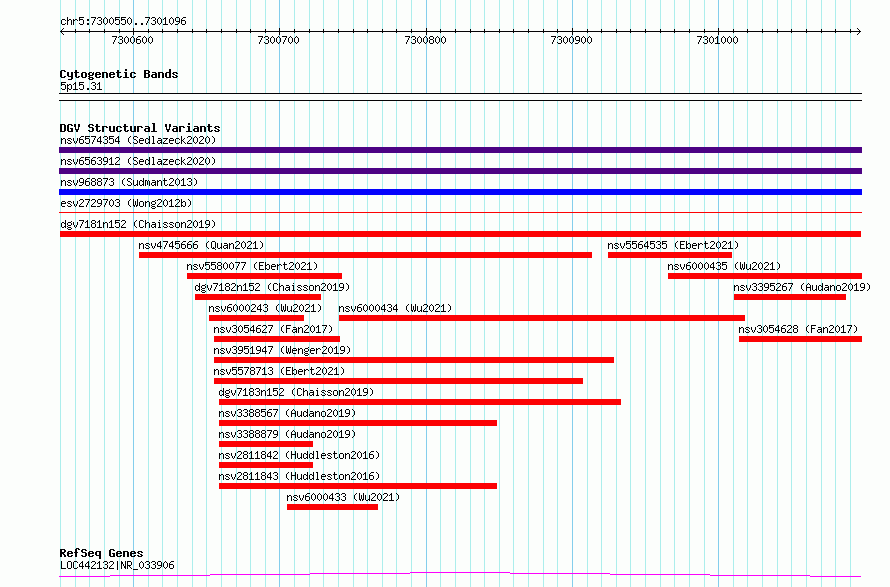Select the red bar under dgv7181n152
Image resolution: width=890 pixels, height=587 pixels.
coord(460,234)
